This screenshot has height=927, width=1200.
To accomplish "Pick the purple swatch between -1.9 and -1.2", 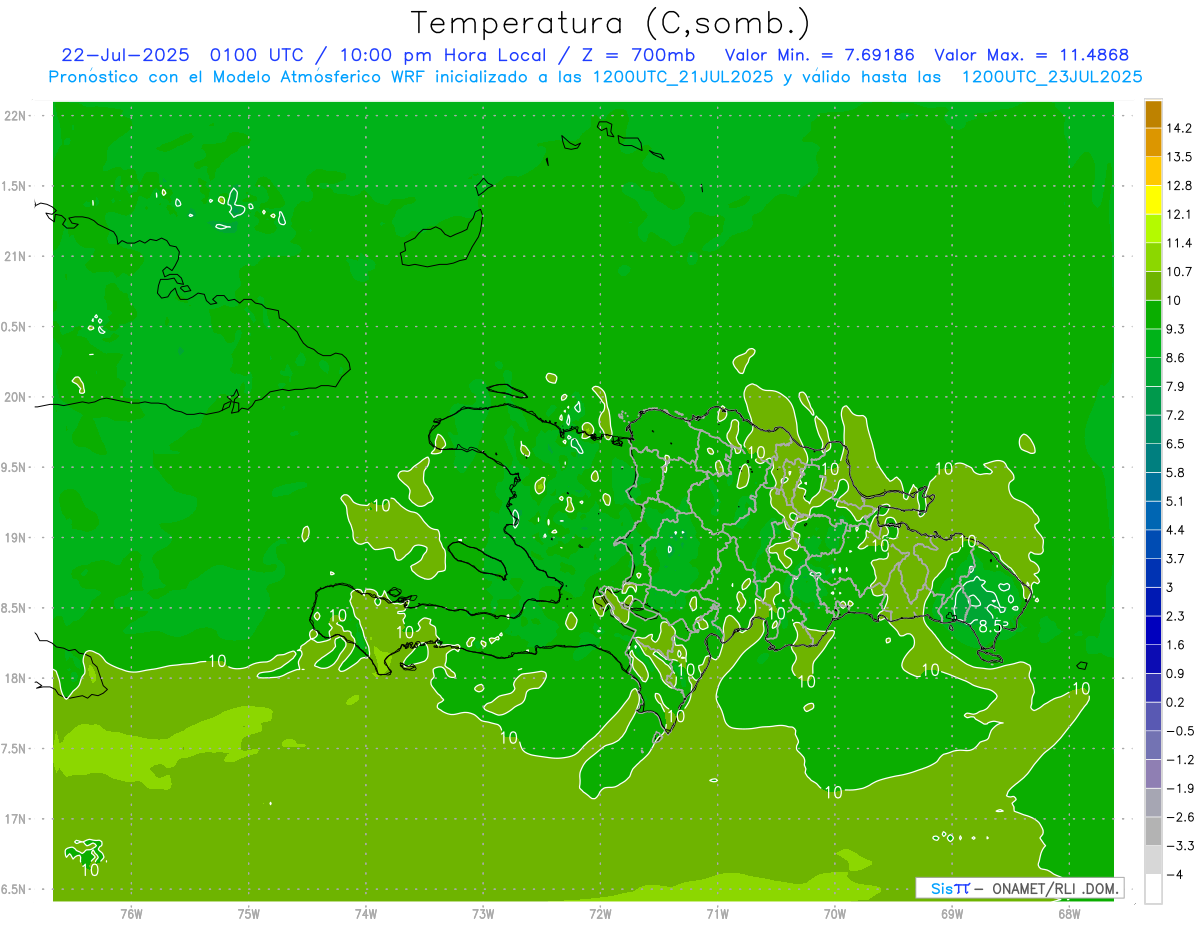I will (x=1153, y=774).
